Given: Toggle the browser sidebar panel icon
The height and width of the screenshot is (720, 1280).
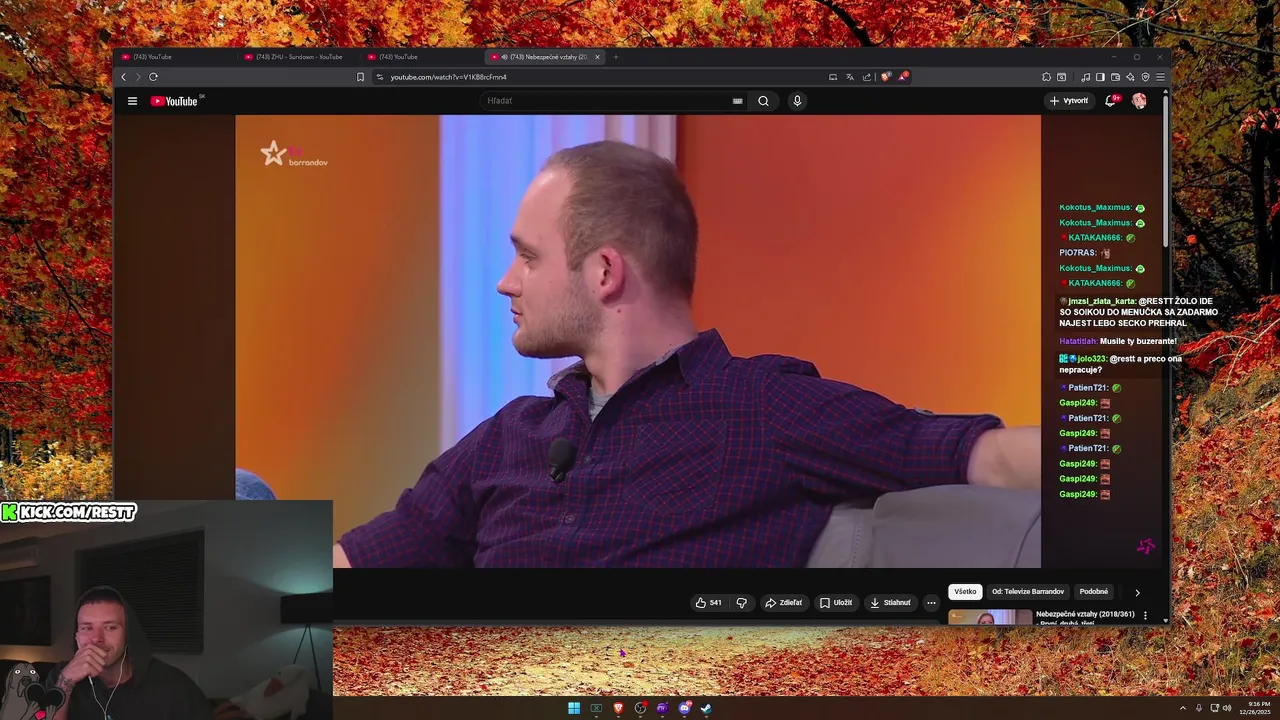Looking at the screenshot, I should [x=1100, y=77].
